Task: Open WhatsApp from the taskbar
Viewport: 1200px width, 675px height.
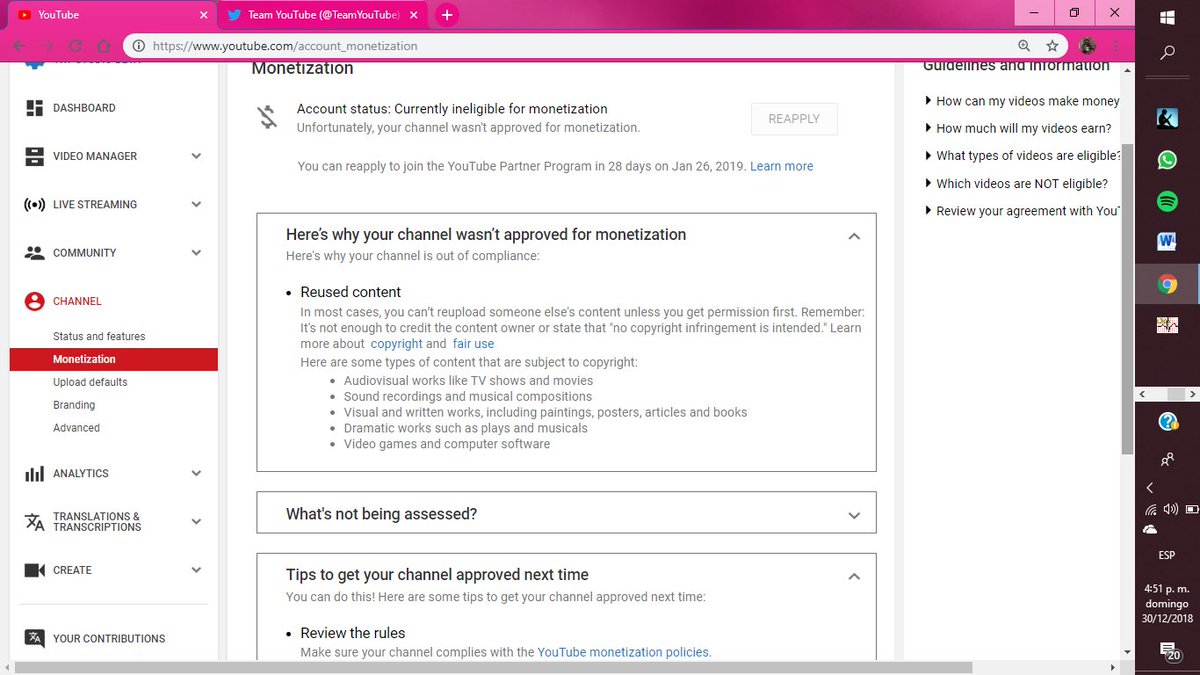Action: (x=1167, y=160)
